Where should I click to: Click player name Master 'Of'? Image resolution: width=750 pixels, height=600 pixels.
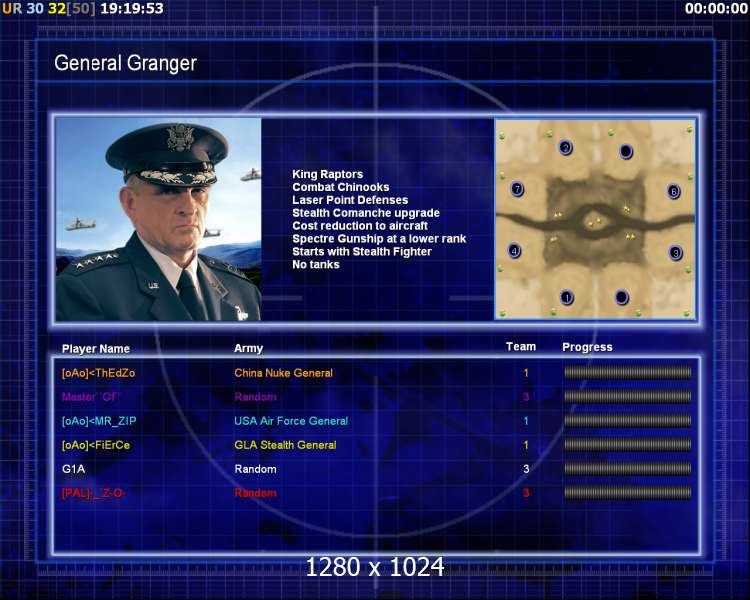click(x=91, y=397)
